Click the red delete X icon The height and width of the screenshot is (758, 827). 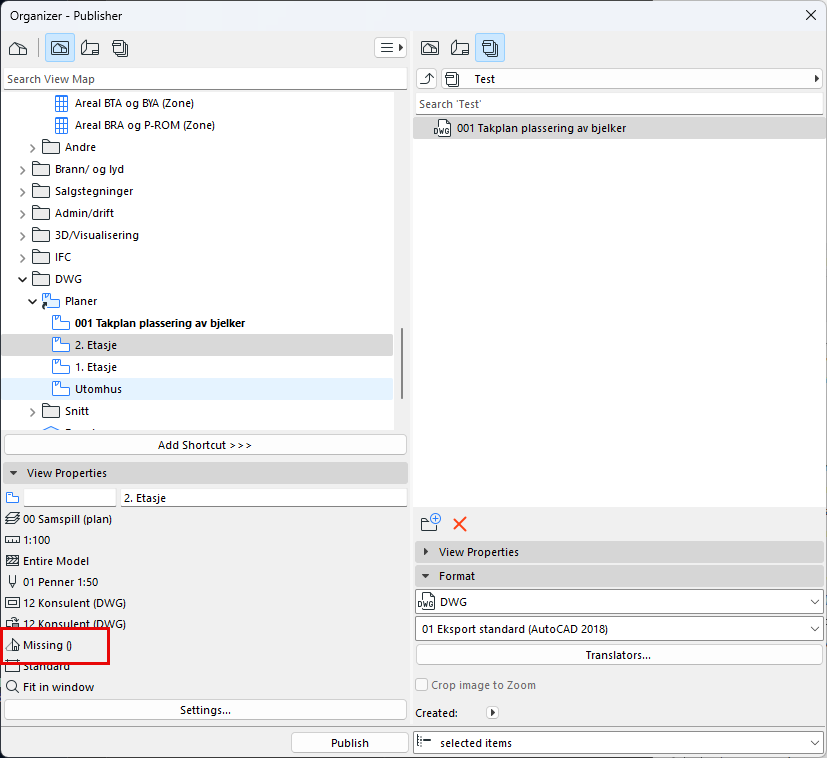point(460,523)
